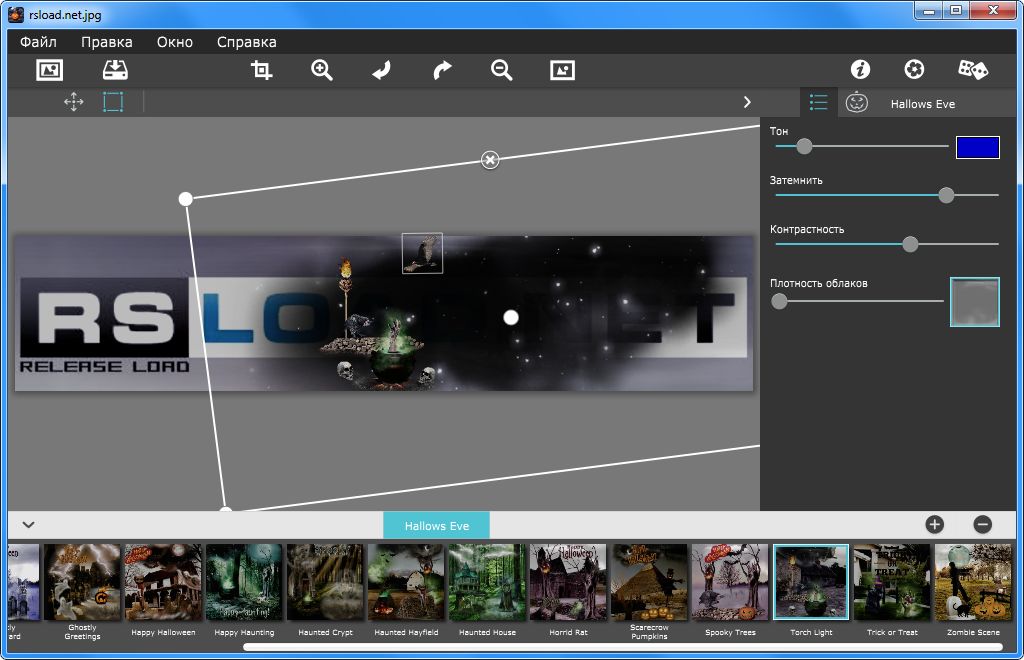Click the open image icon
The height and width of the screenshot is (660, 1024).
click(x=49, y=70)
